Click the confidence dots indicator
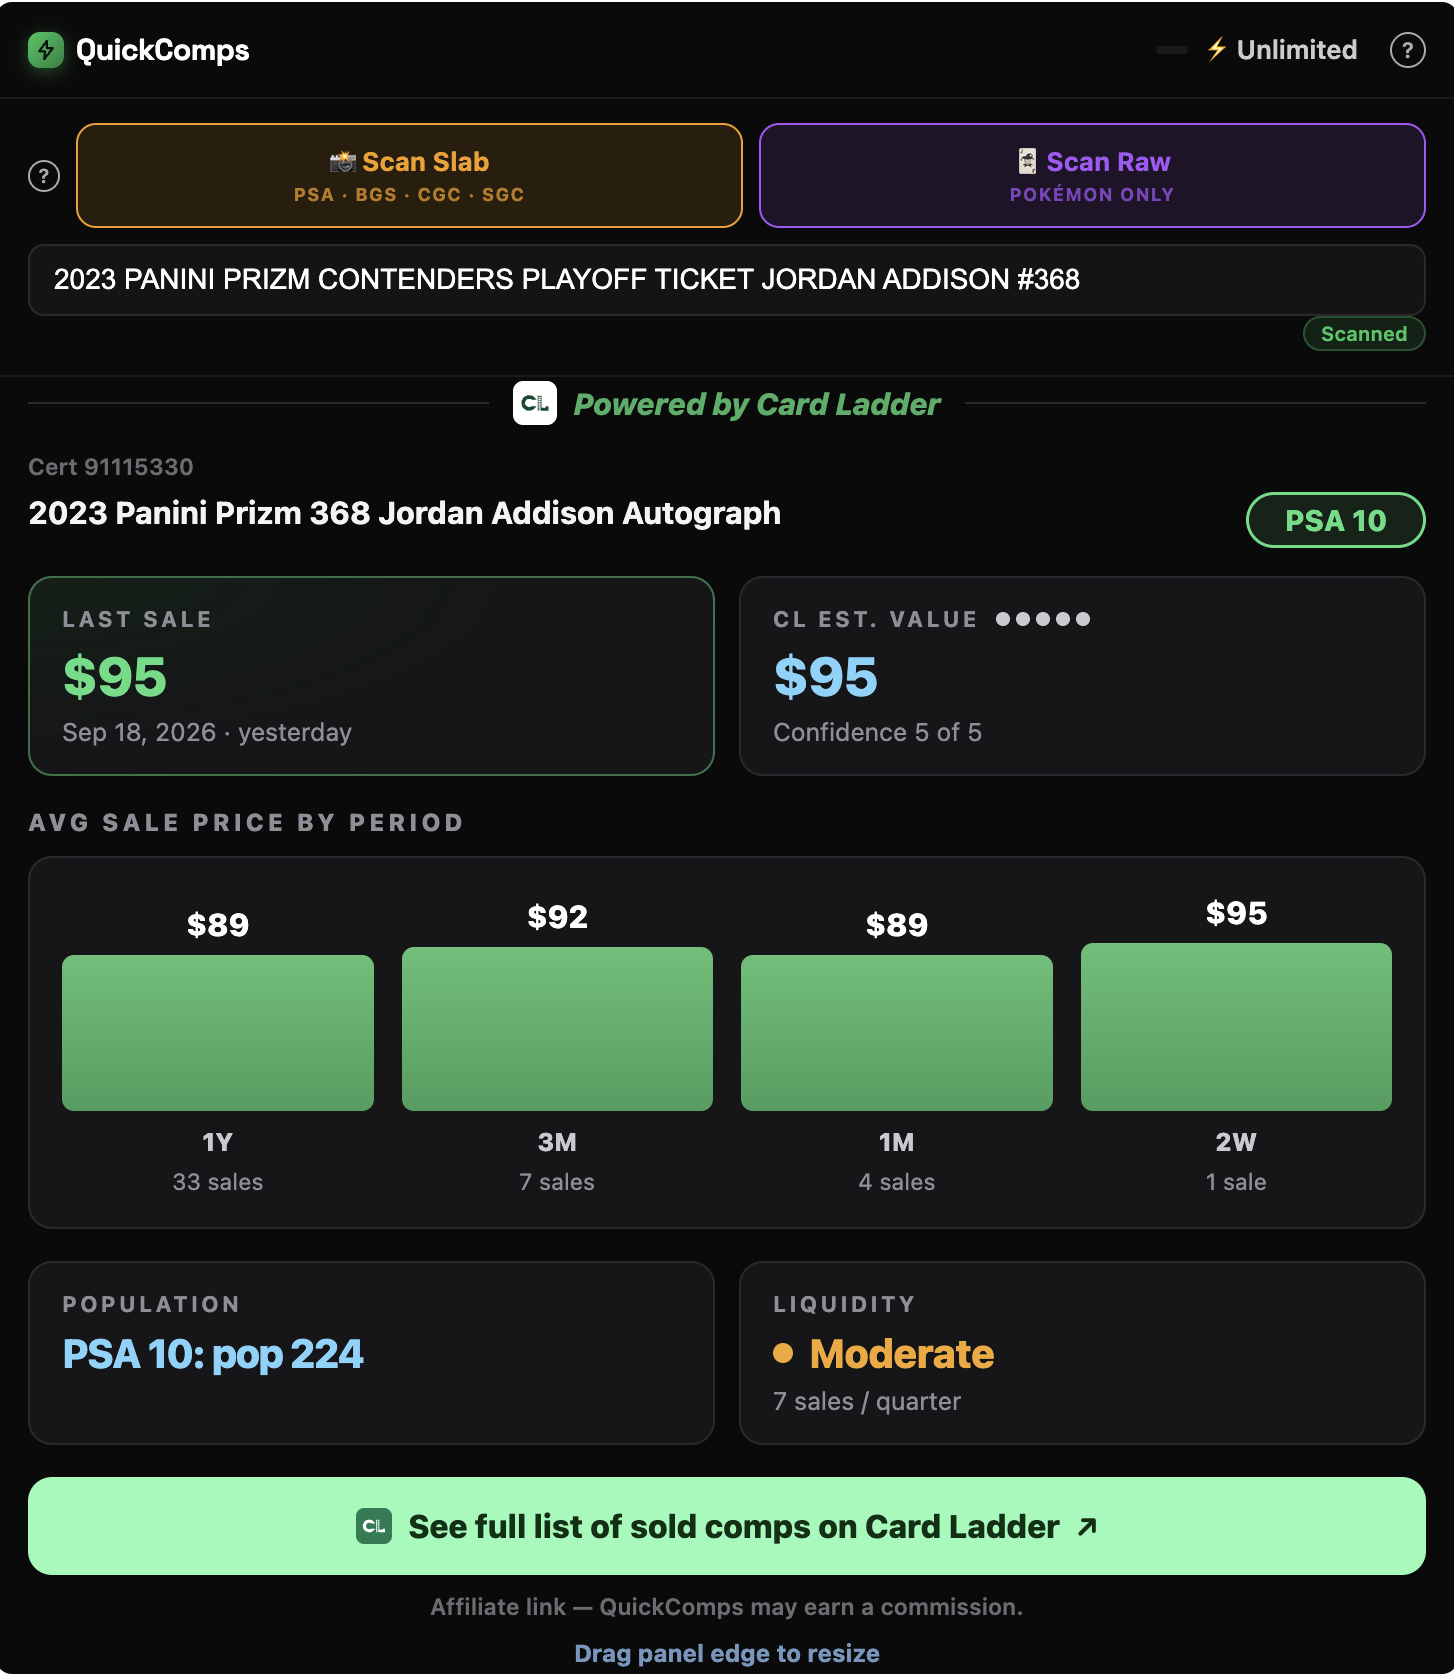Viewport: 1454px width, 1674px height. tap(1043, 619)
